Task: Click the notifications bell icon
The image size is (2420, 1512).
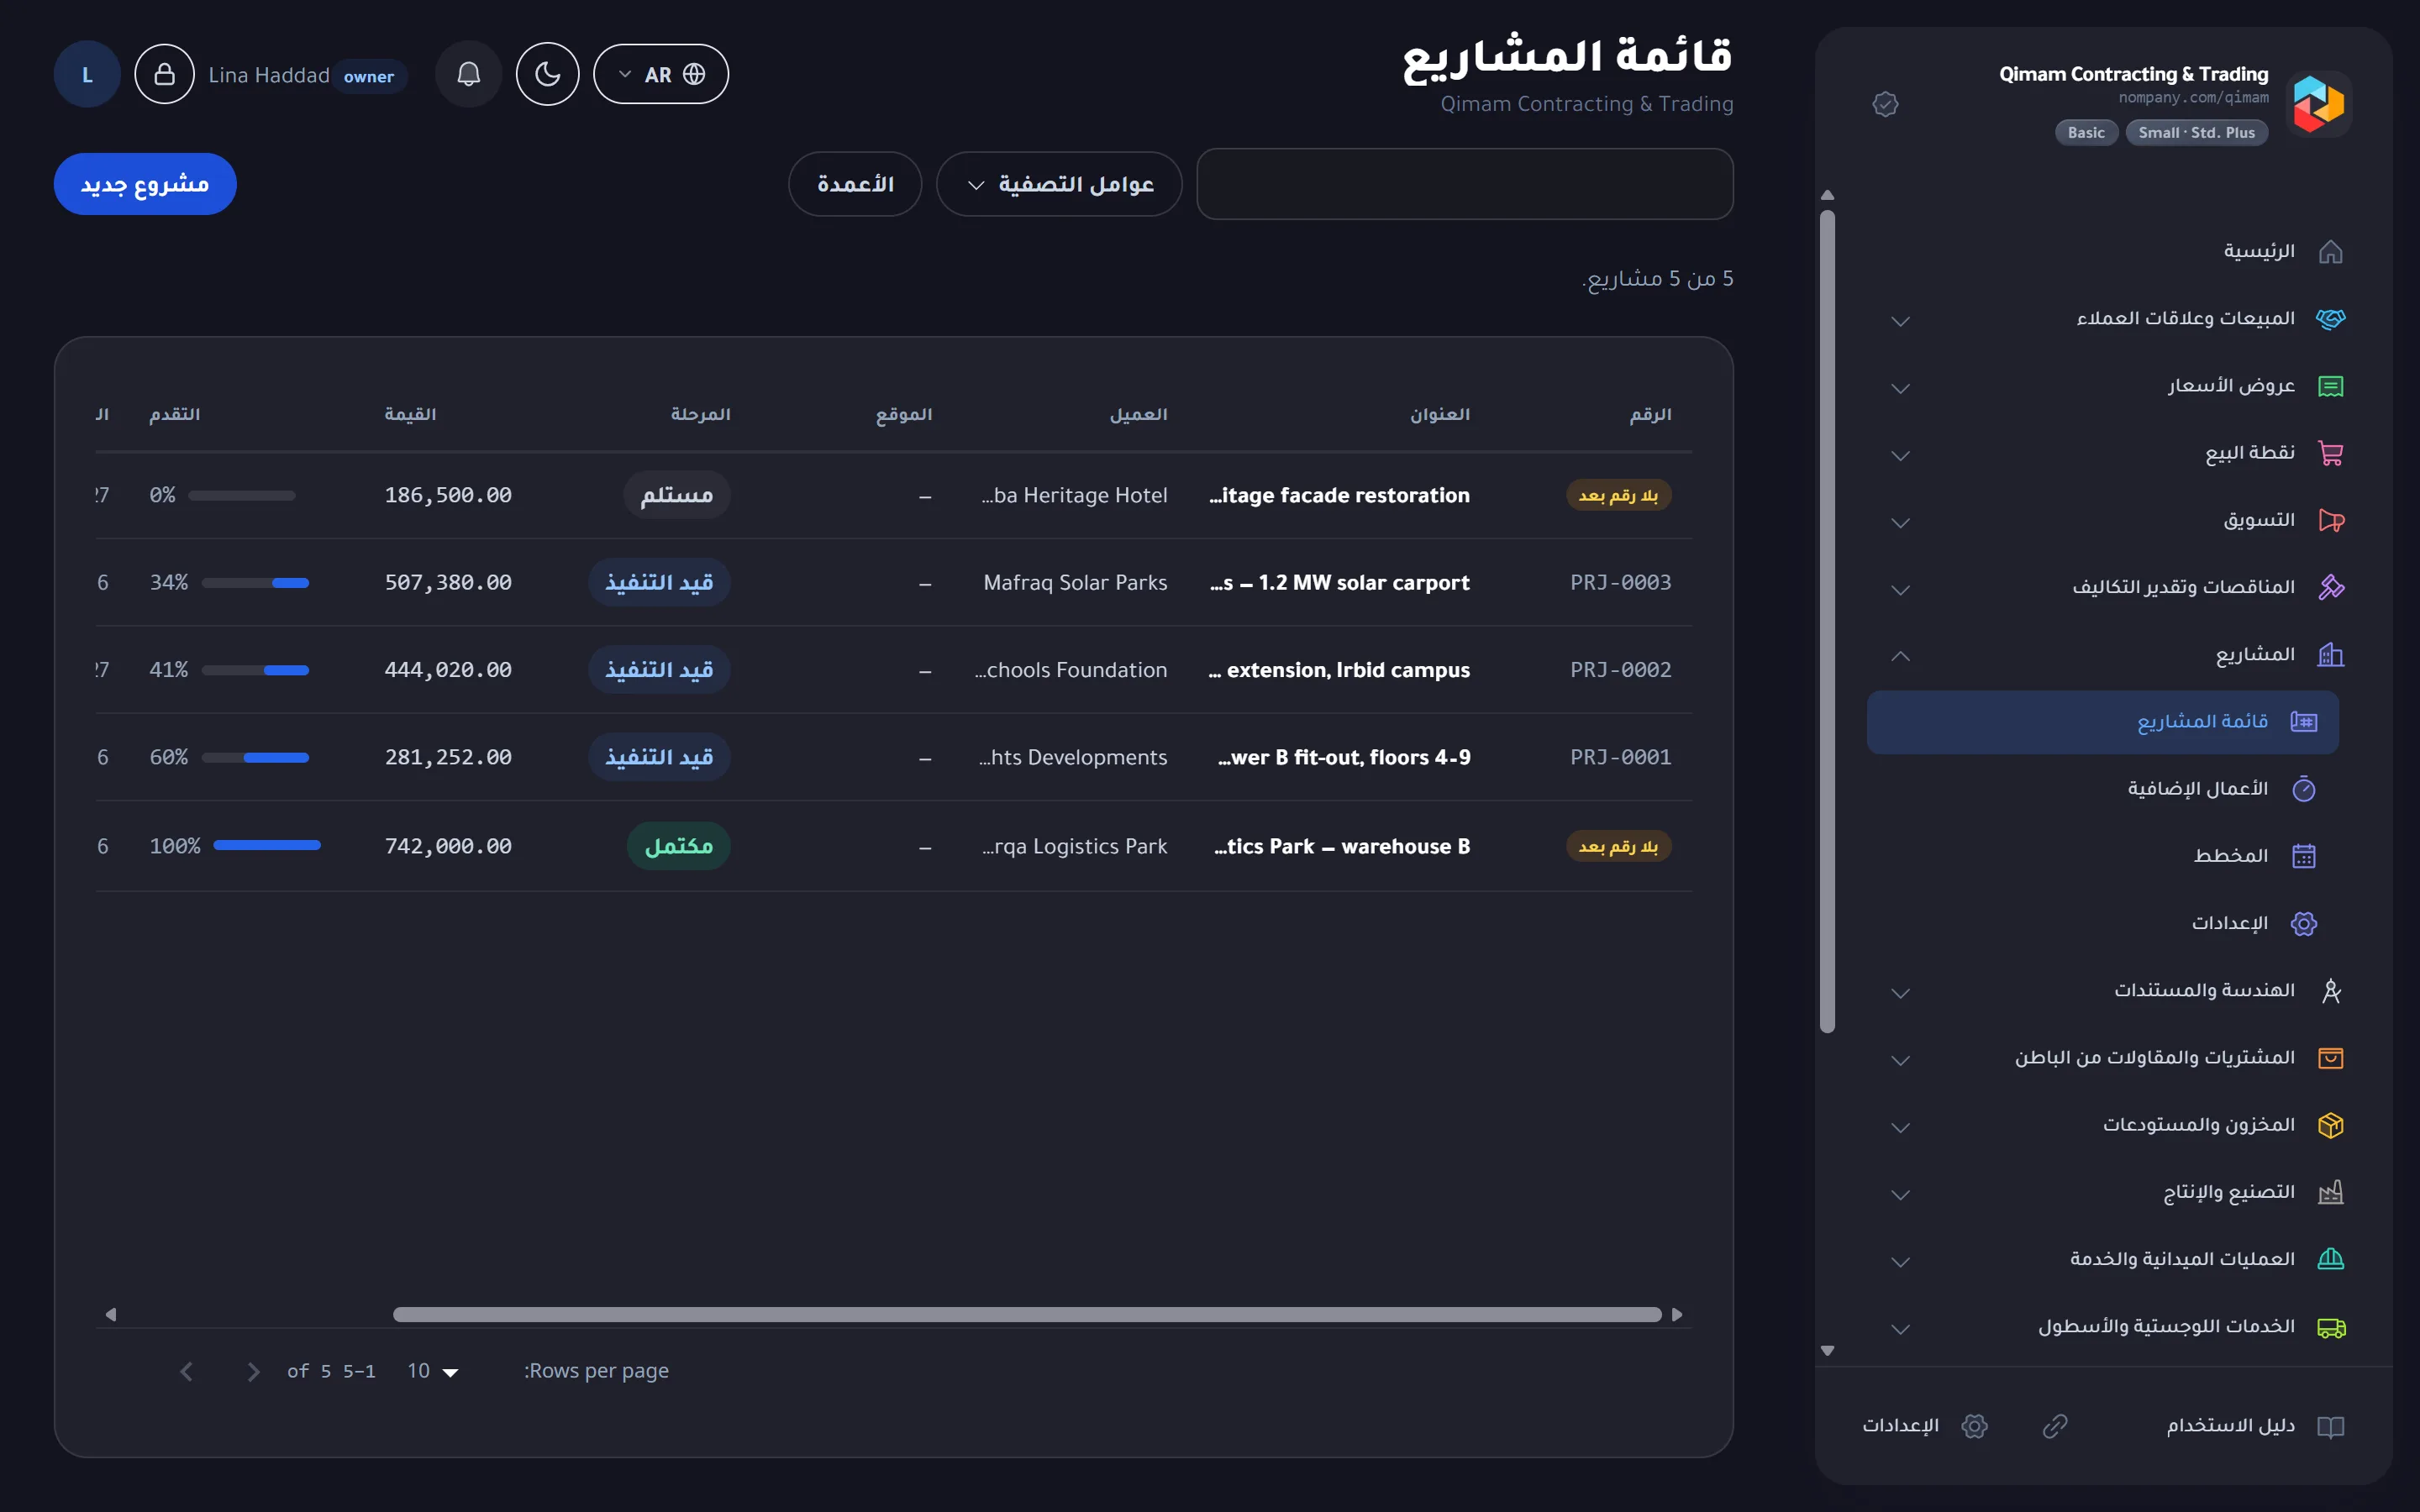Action: tap(468, 74)
